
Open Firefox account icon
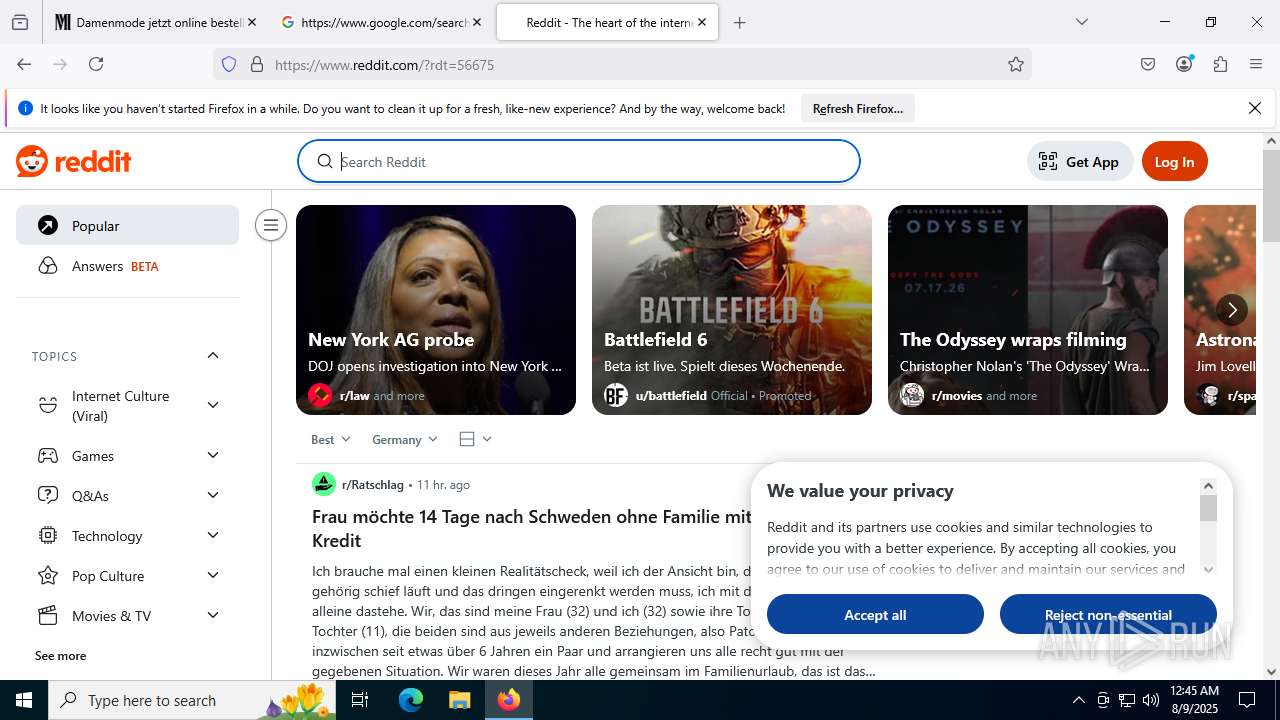pos(1184,64)
